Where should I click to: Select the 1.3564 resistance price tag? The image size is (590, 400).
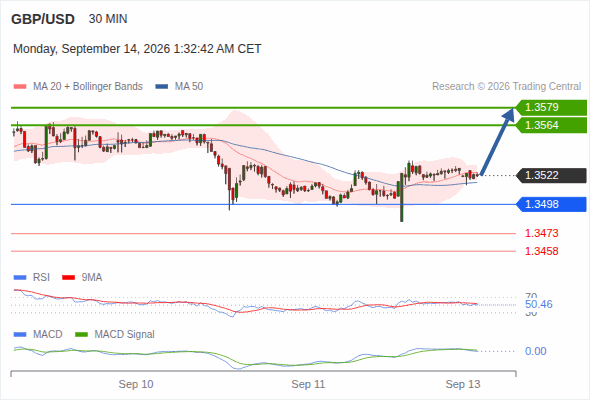pyautogui.click(x=551, y=125)
